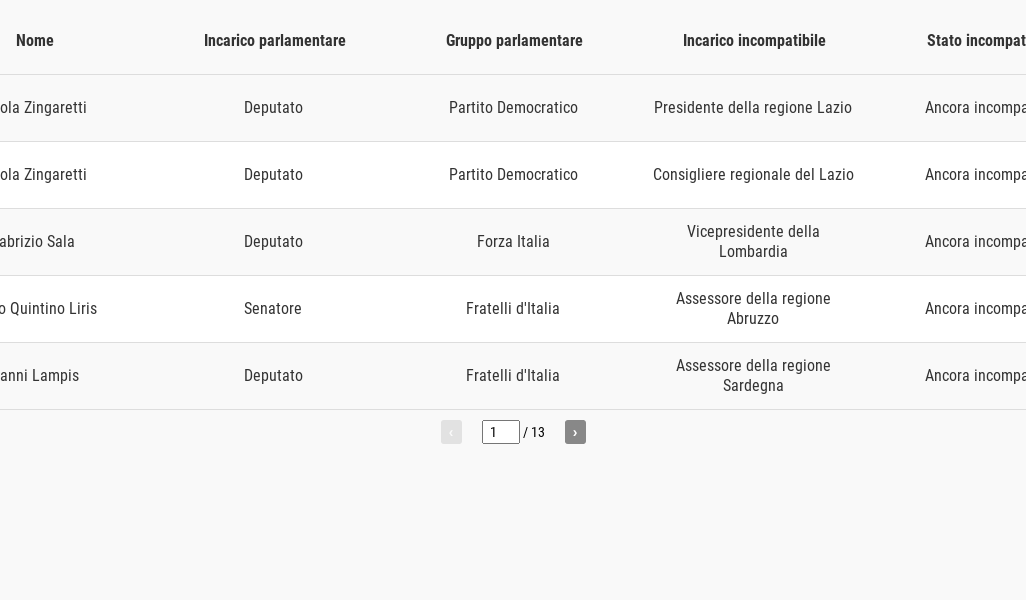Select Presidente della regione Lazio cell
Screen dimensions: 1026x600
pos(752,108)
